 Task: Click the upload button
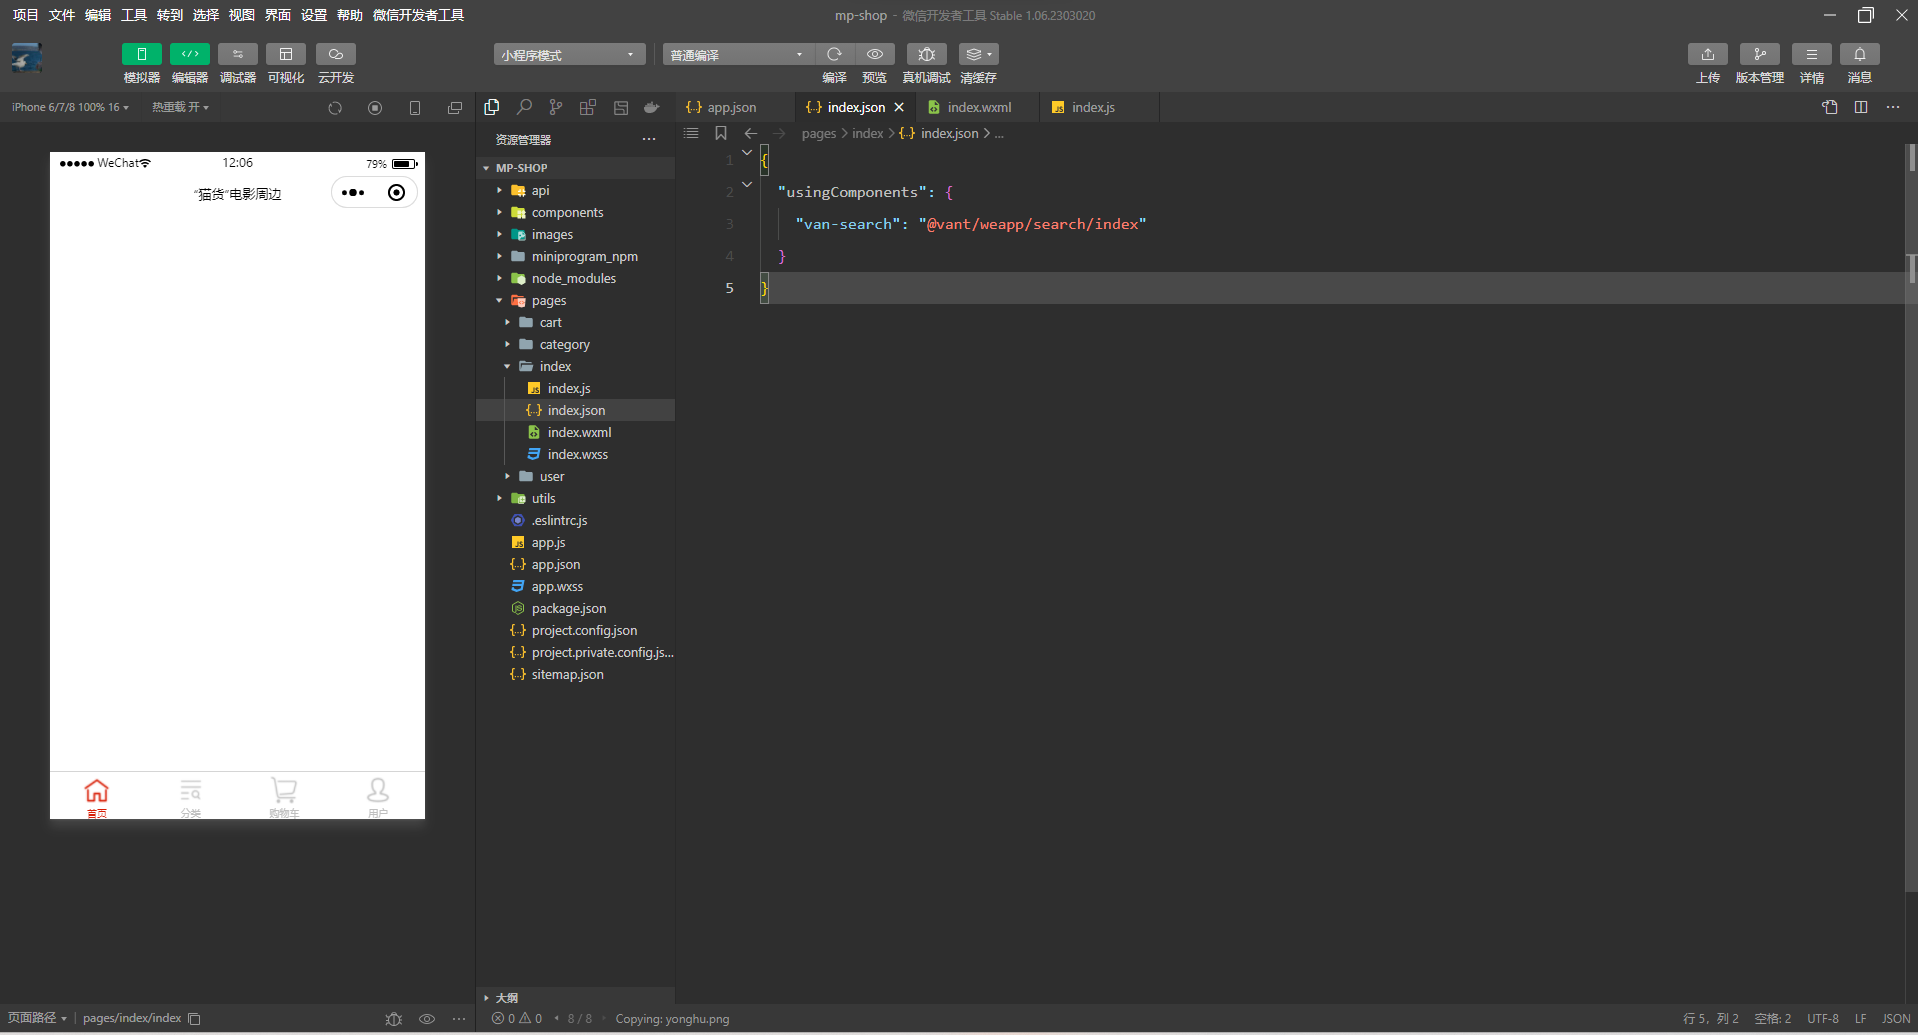pos(1708,54)
